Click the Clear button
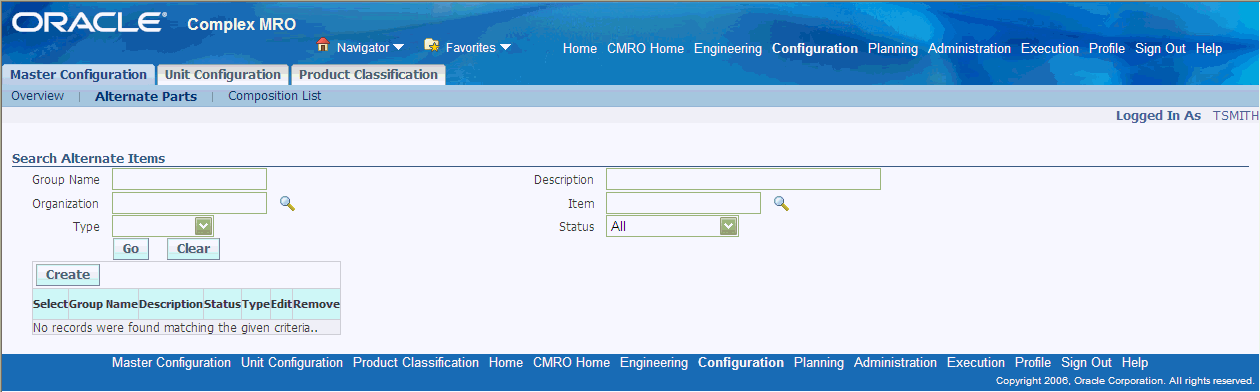The height and width of the screenshot is (392, 1260). point(193,249)
